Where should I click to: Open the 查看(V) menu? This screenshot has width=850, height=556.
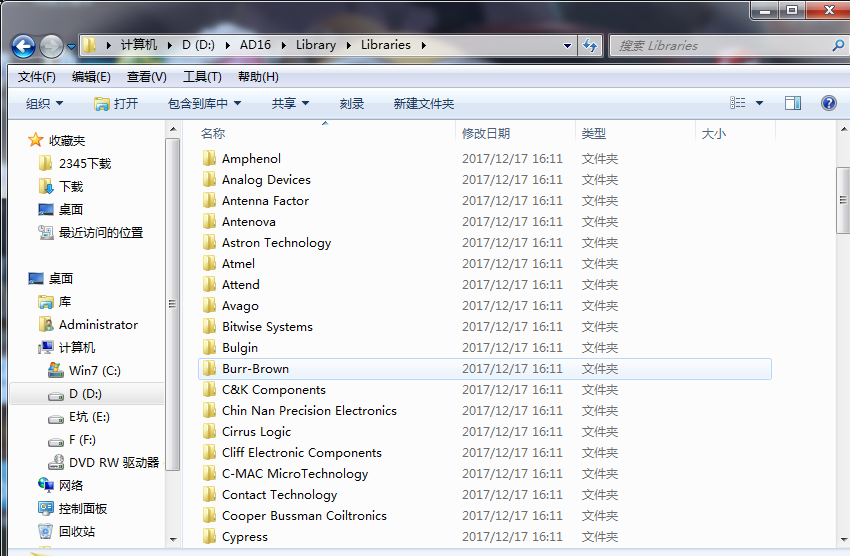click(146, 77)
